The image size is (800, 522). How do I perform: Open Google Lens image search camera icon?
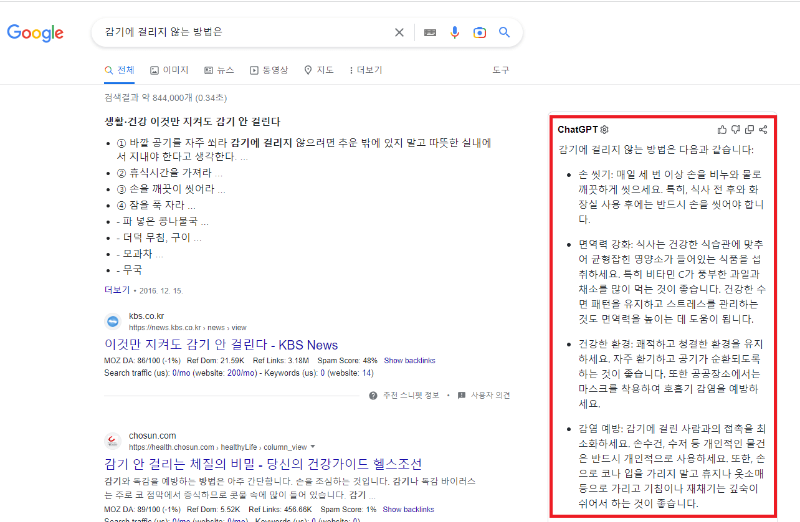click(479, 33)
